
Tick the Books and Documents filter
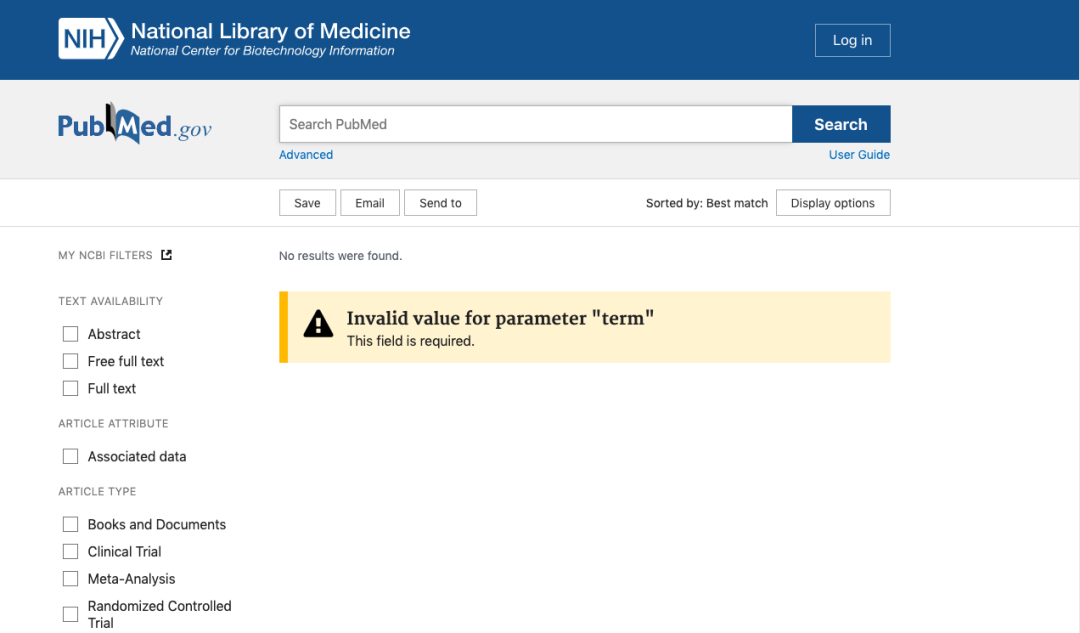pyautogui.click(x=71, y=524)
